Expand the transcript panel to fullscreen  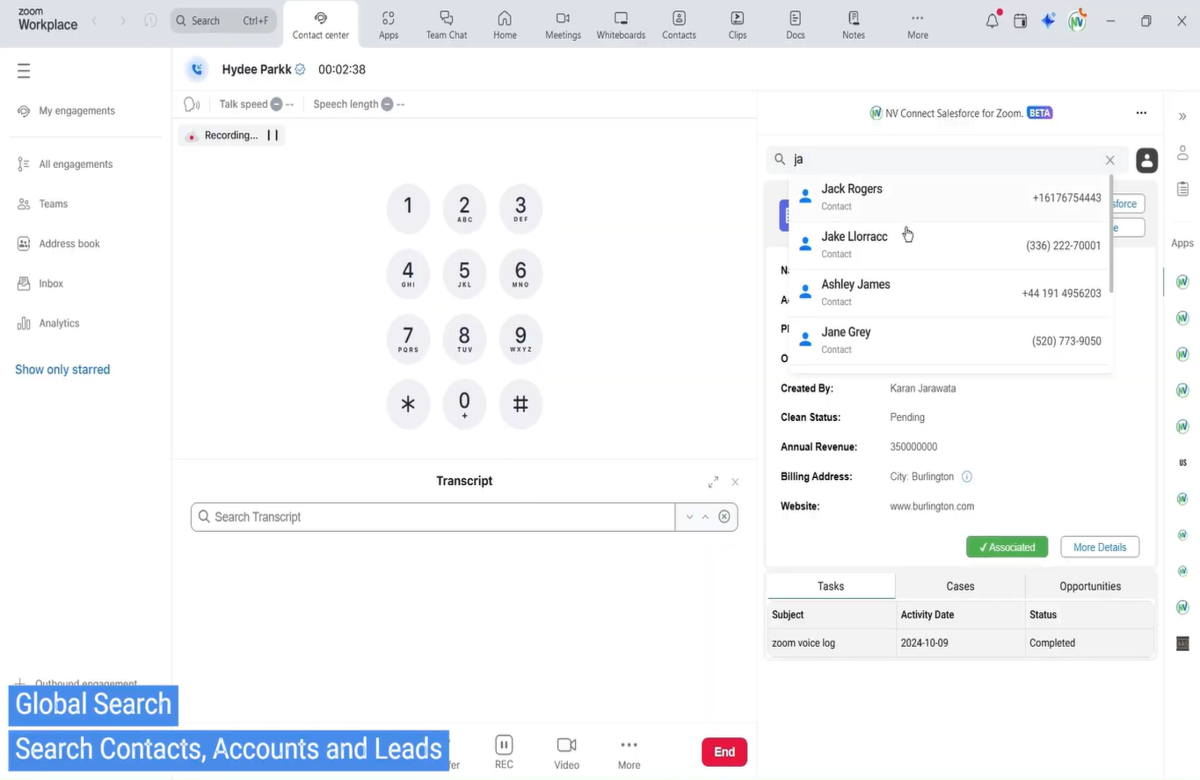point(713,482)
